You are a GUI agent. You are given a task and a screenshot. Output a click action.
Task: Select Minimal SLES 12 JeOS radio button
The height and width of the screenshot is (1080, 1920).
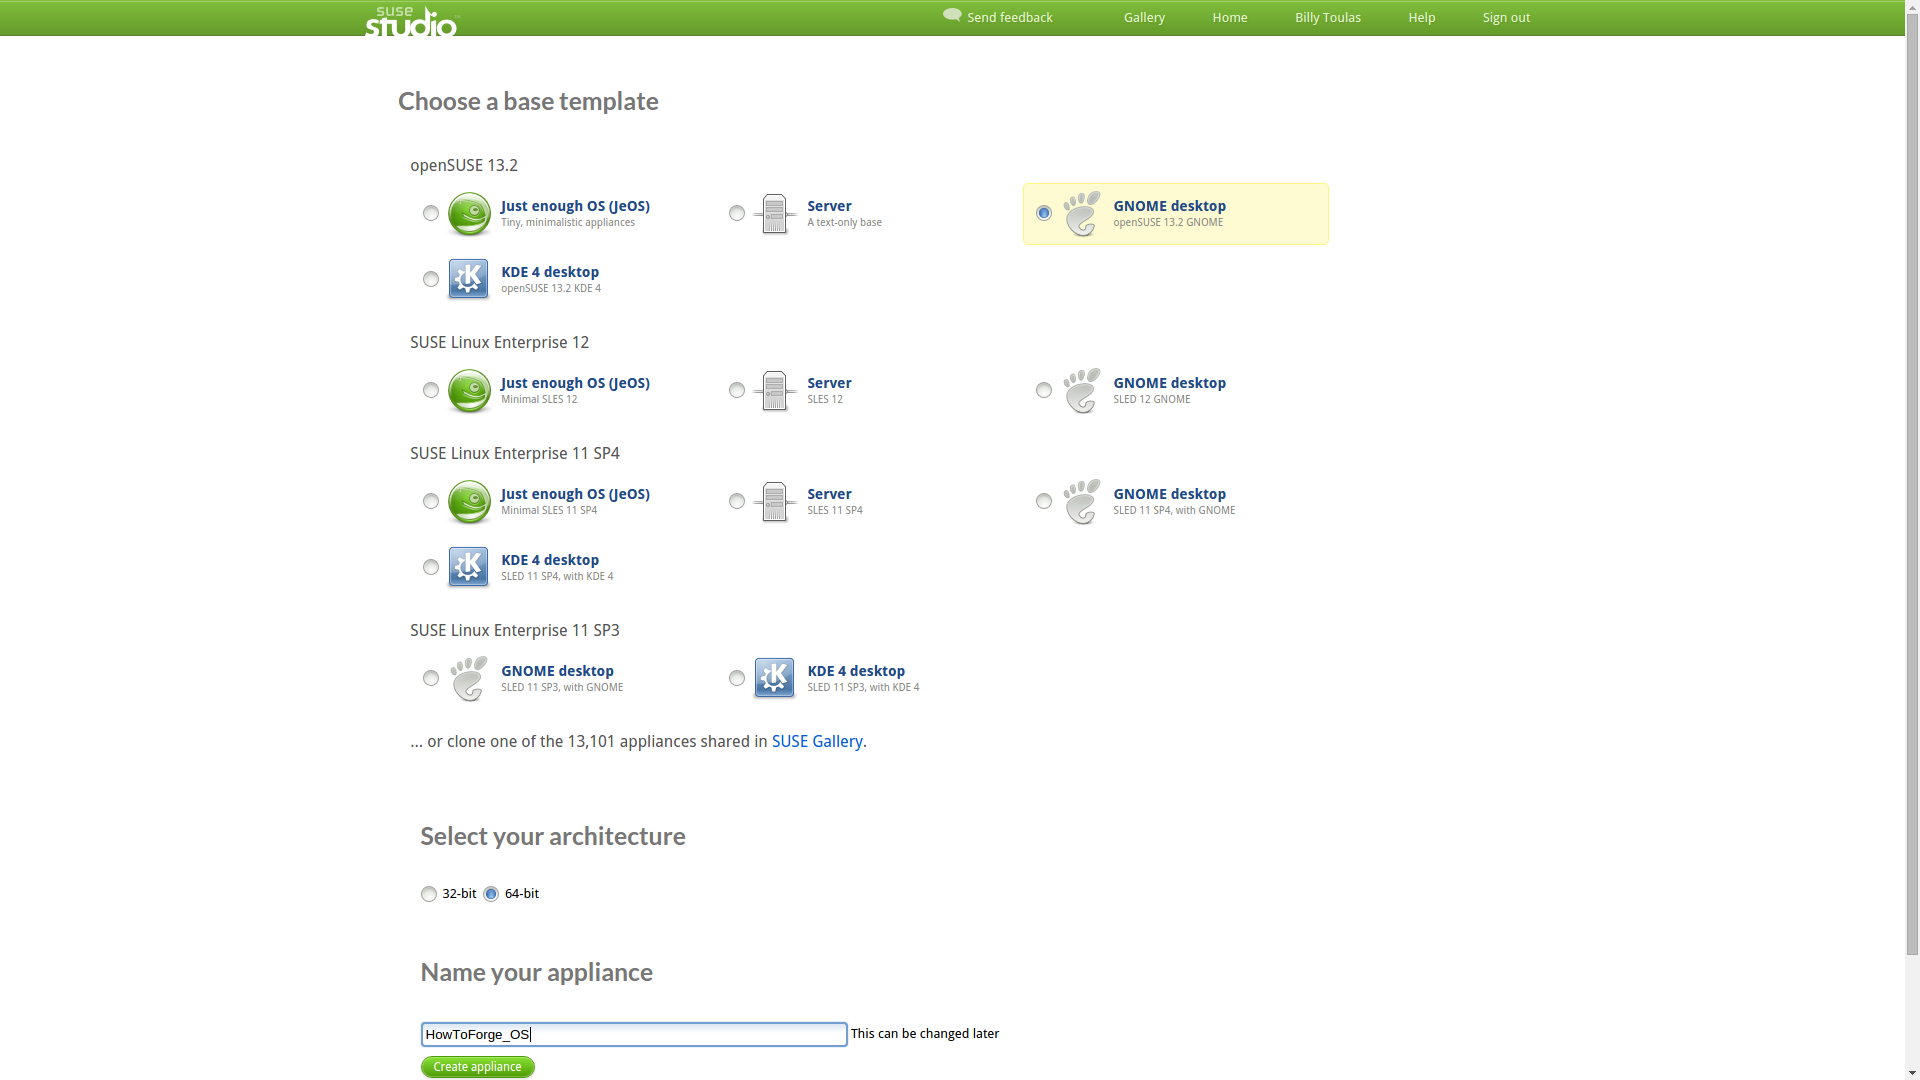[431, 390]
